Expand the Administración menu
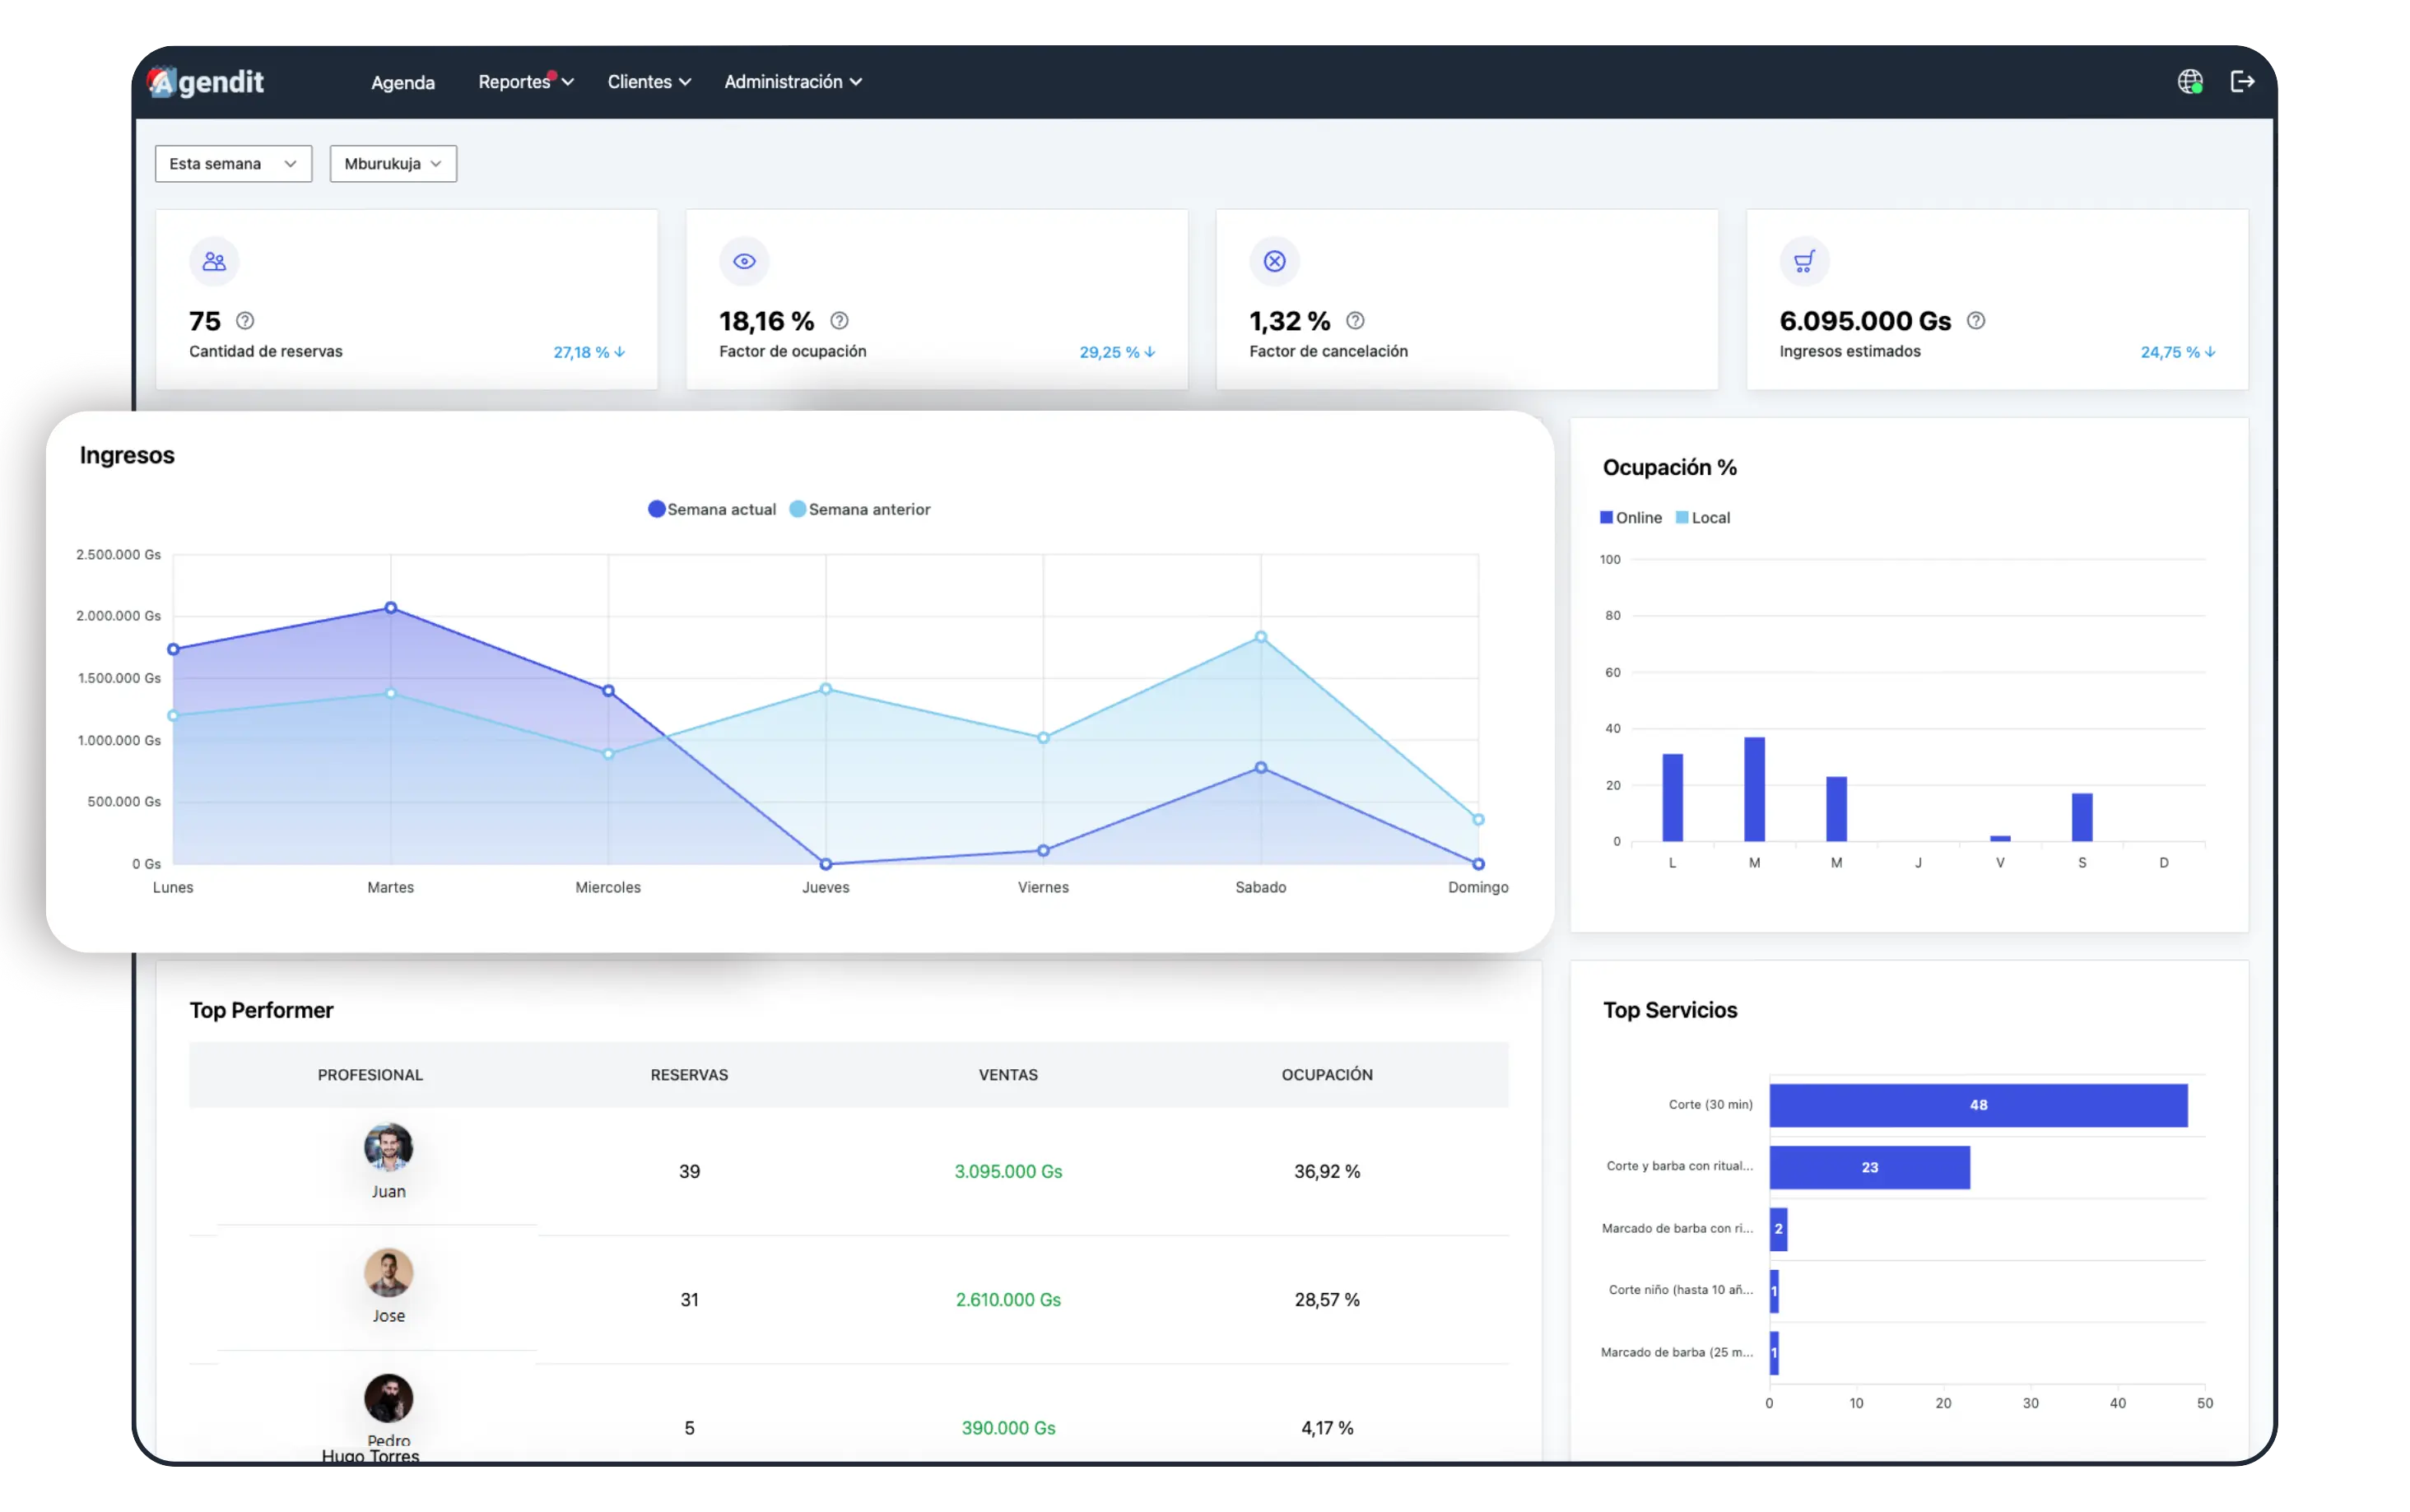This screenshot has height=1512, width=2410. click(793, 82)
